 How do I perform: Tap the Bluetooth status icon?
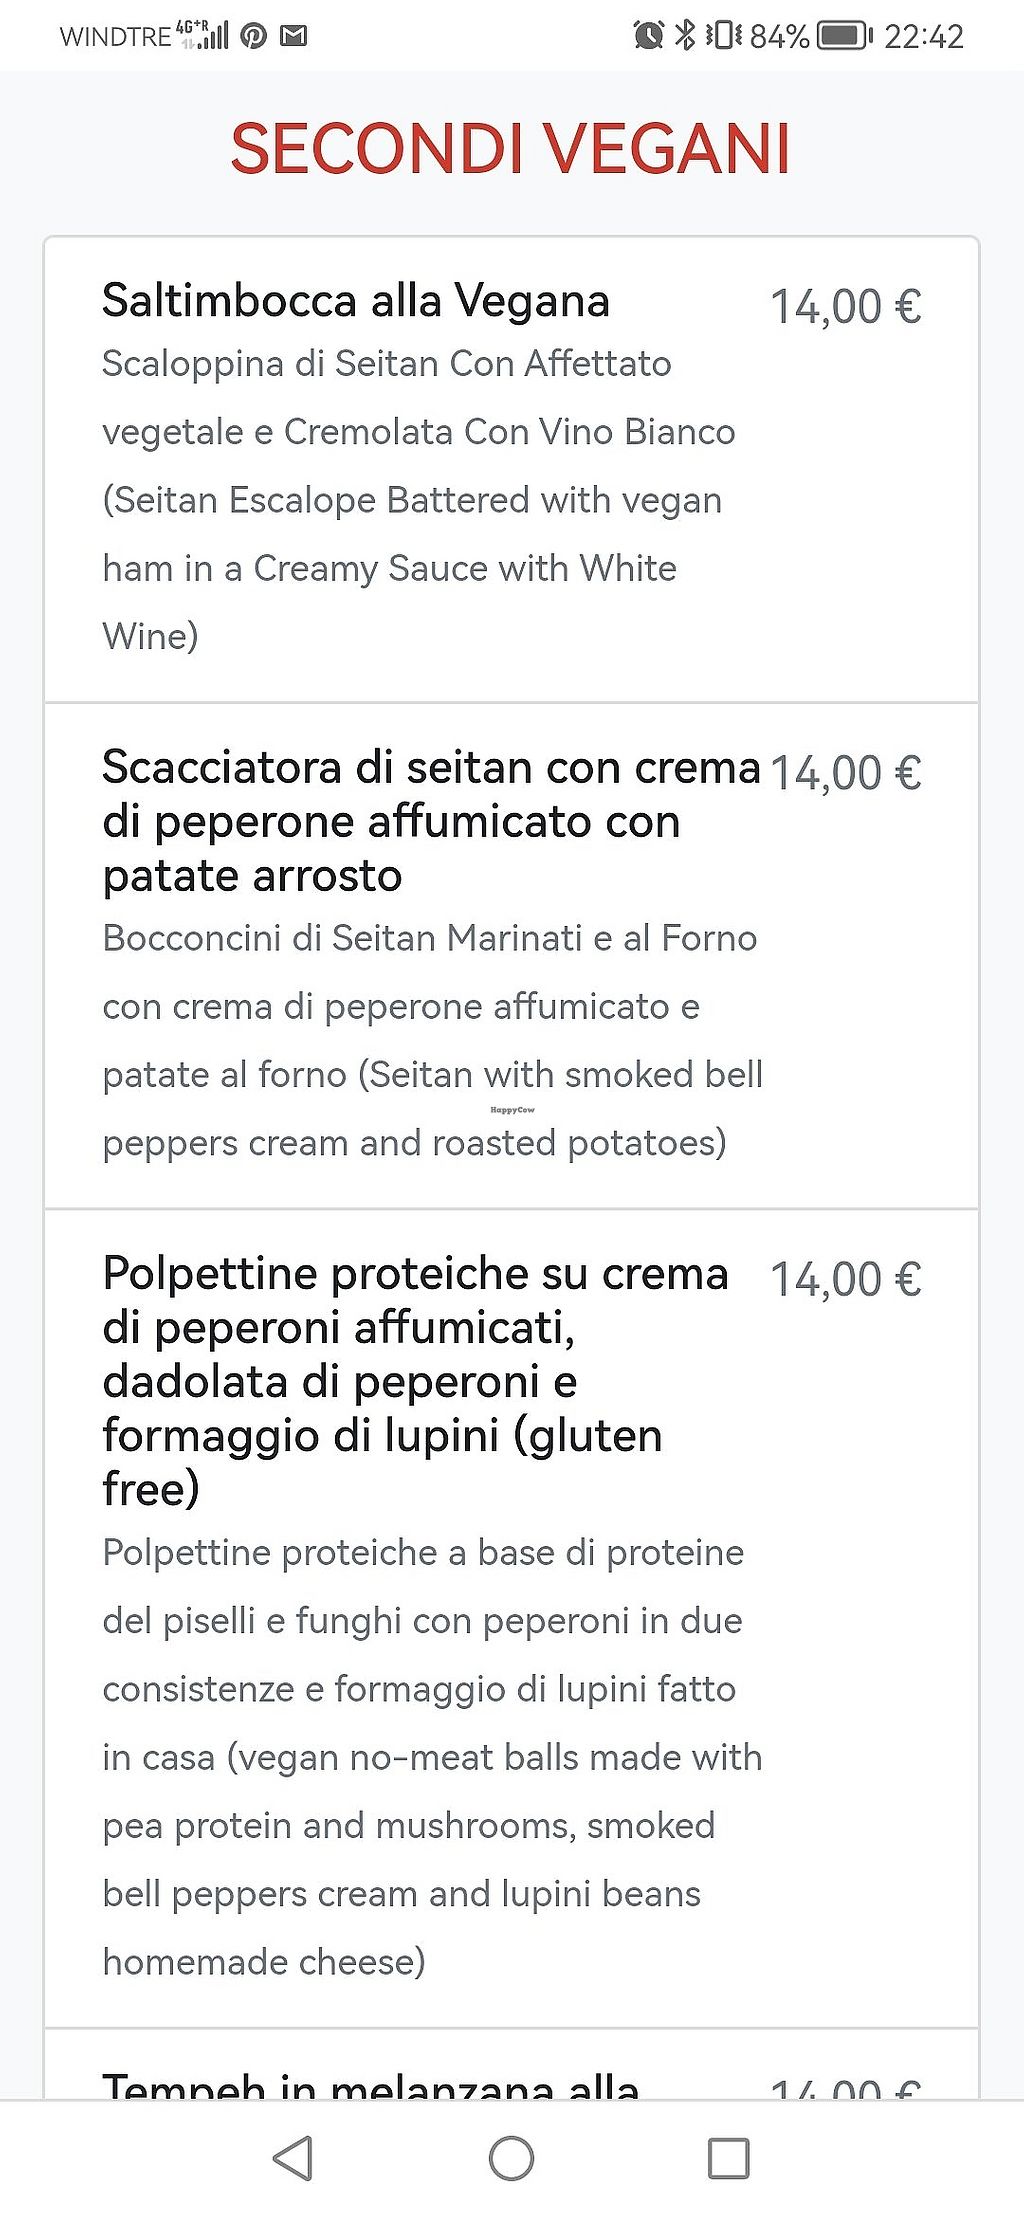[685, 37]
